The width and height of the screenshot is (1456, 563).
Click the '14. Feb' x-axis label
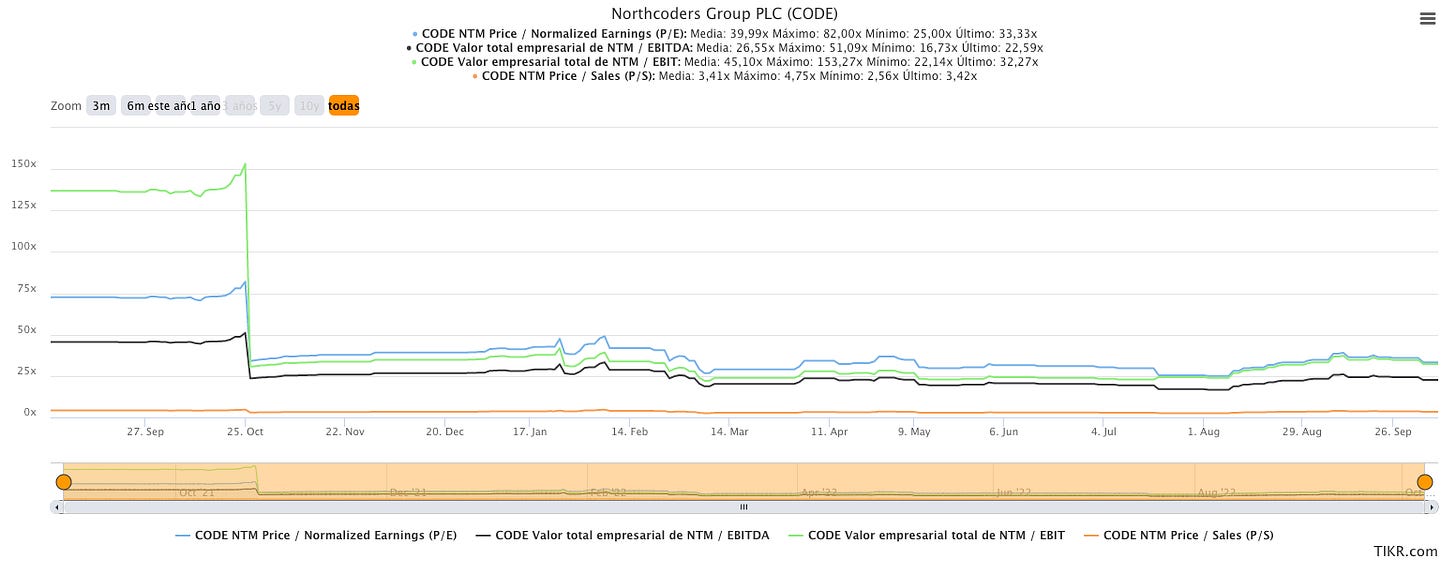[x=630, y=432]
